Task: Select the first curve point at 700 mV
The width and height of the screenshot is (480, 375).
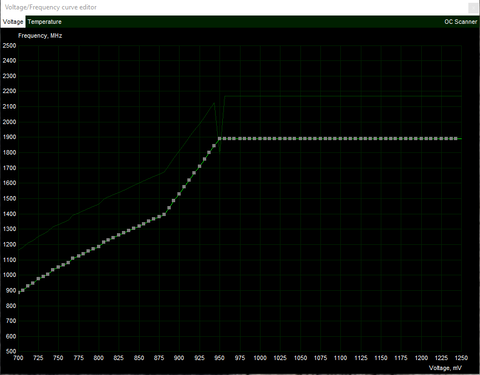Action: point(19,292)
